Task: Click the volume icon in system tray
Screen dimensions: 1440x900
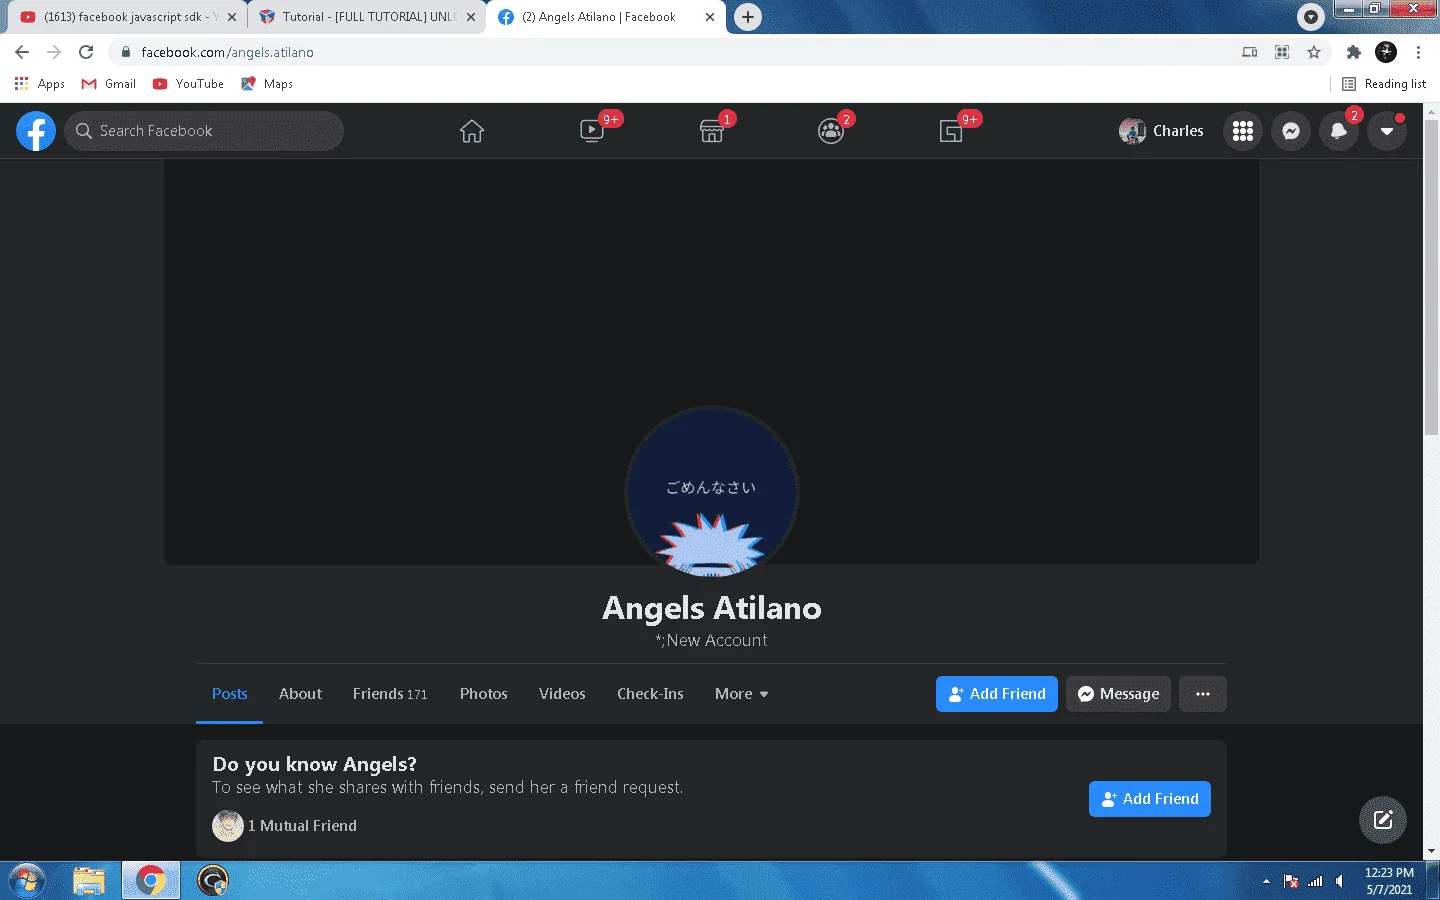Action: pyautogui.click(x=1339, y=881)
